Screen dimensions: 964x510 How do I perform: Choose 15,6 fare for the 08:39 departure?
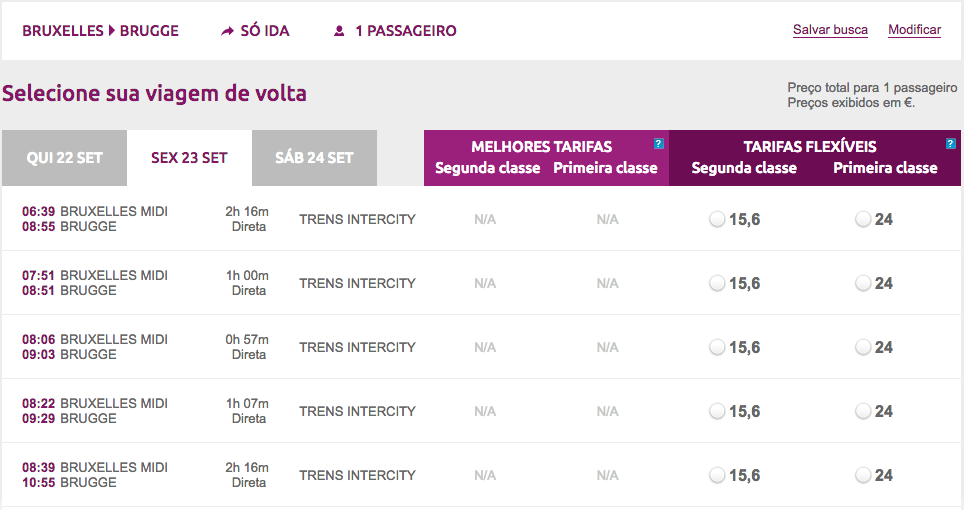click(x=717, y=476)
